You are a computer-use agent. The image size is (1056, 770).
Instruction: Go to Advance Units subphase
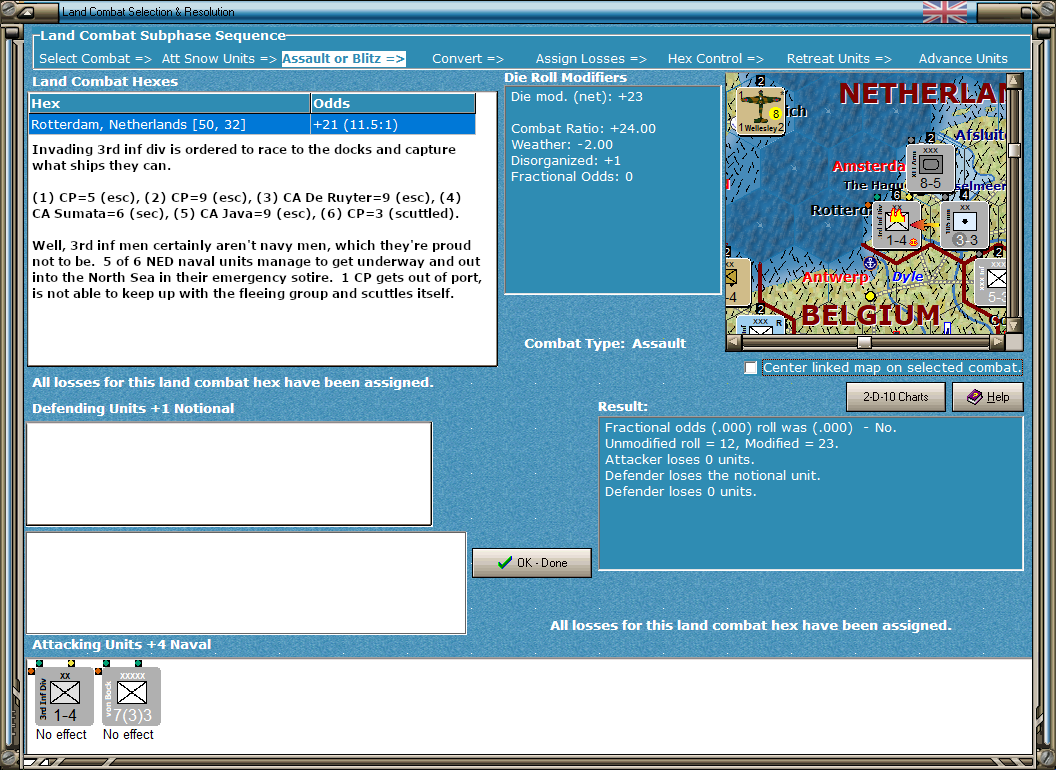(963, 59)
